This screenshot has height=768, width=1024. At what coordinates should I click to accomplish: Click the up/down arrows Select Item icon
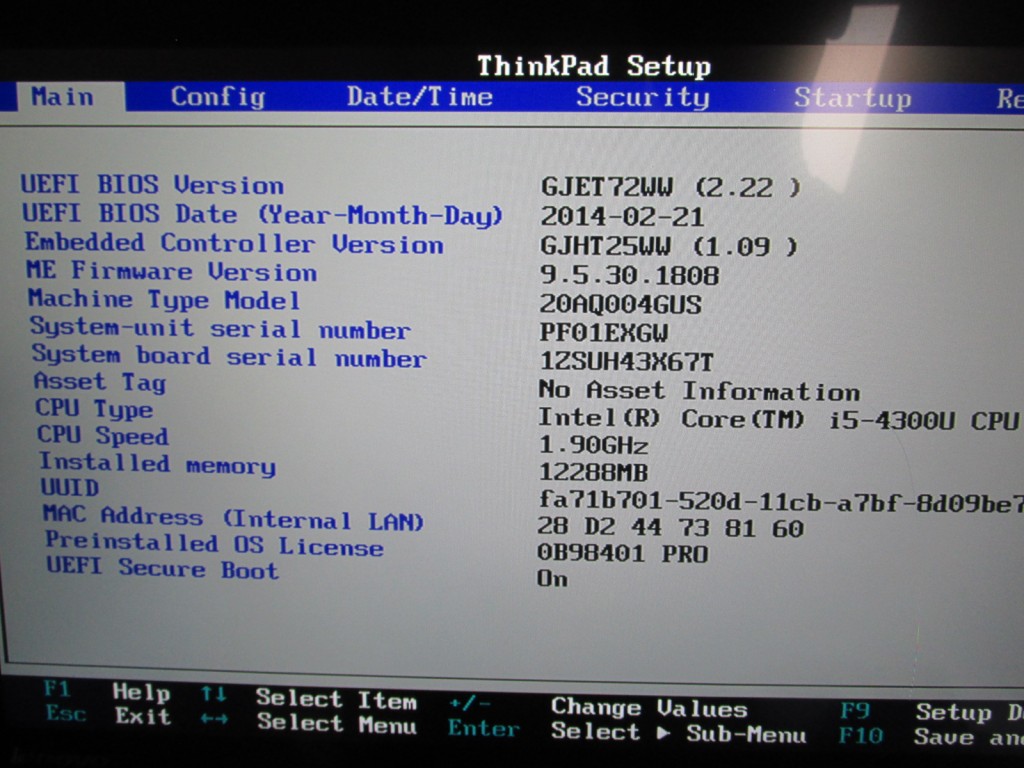(x=213, y=694)
